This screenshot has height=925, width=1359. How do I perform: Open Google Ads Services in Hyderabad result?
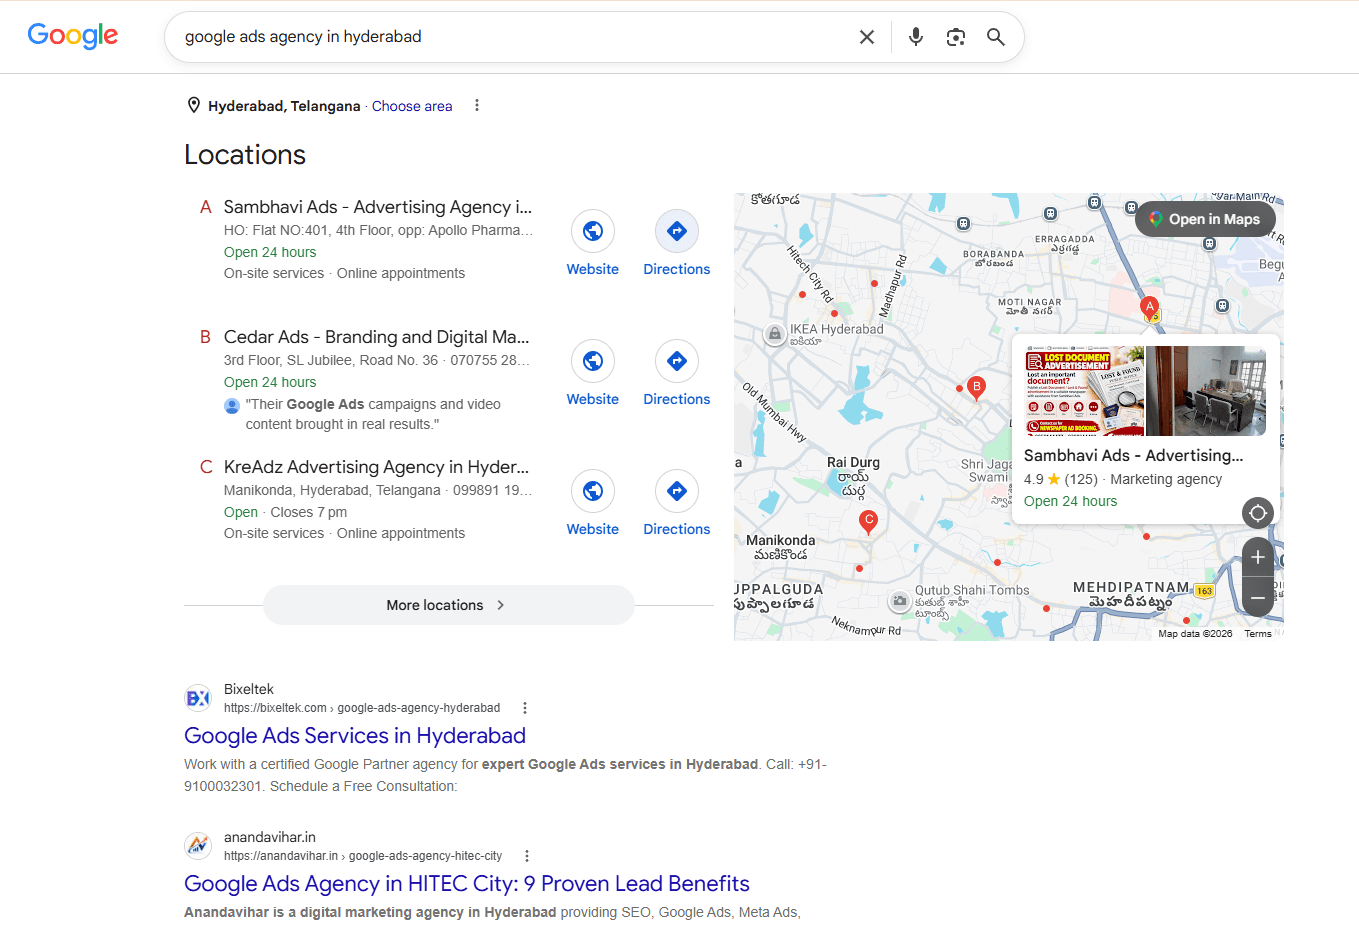[x=355, y=736]
